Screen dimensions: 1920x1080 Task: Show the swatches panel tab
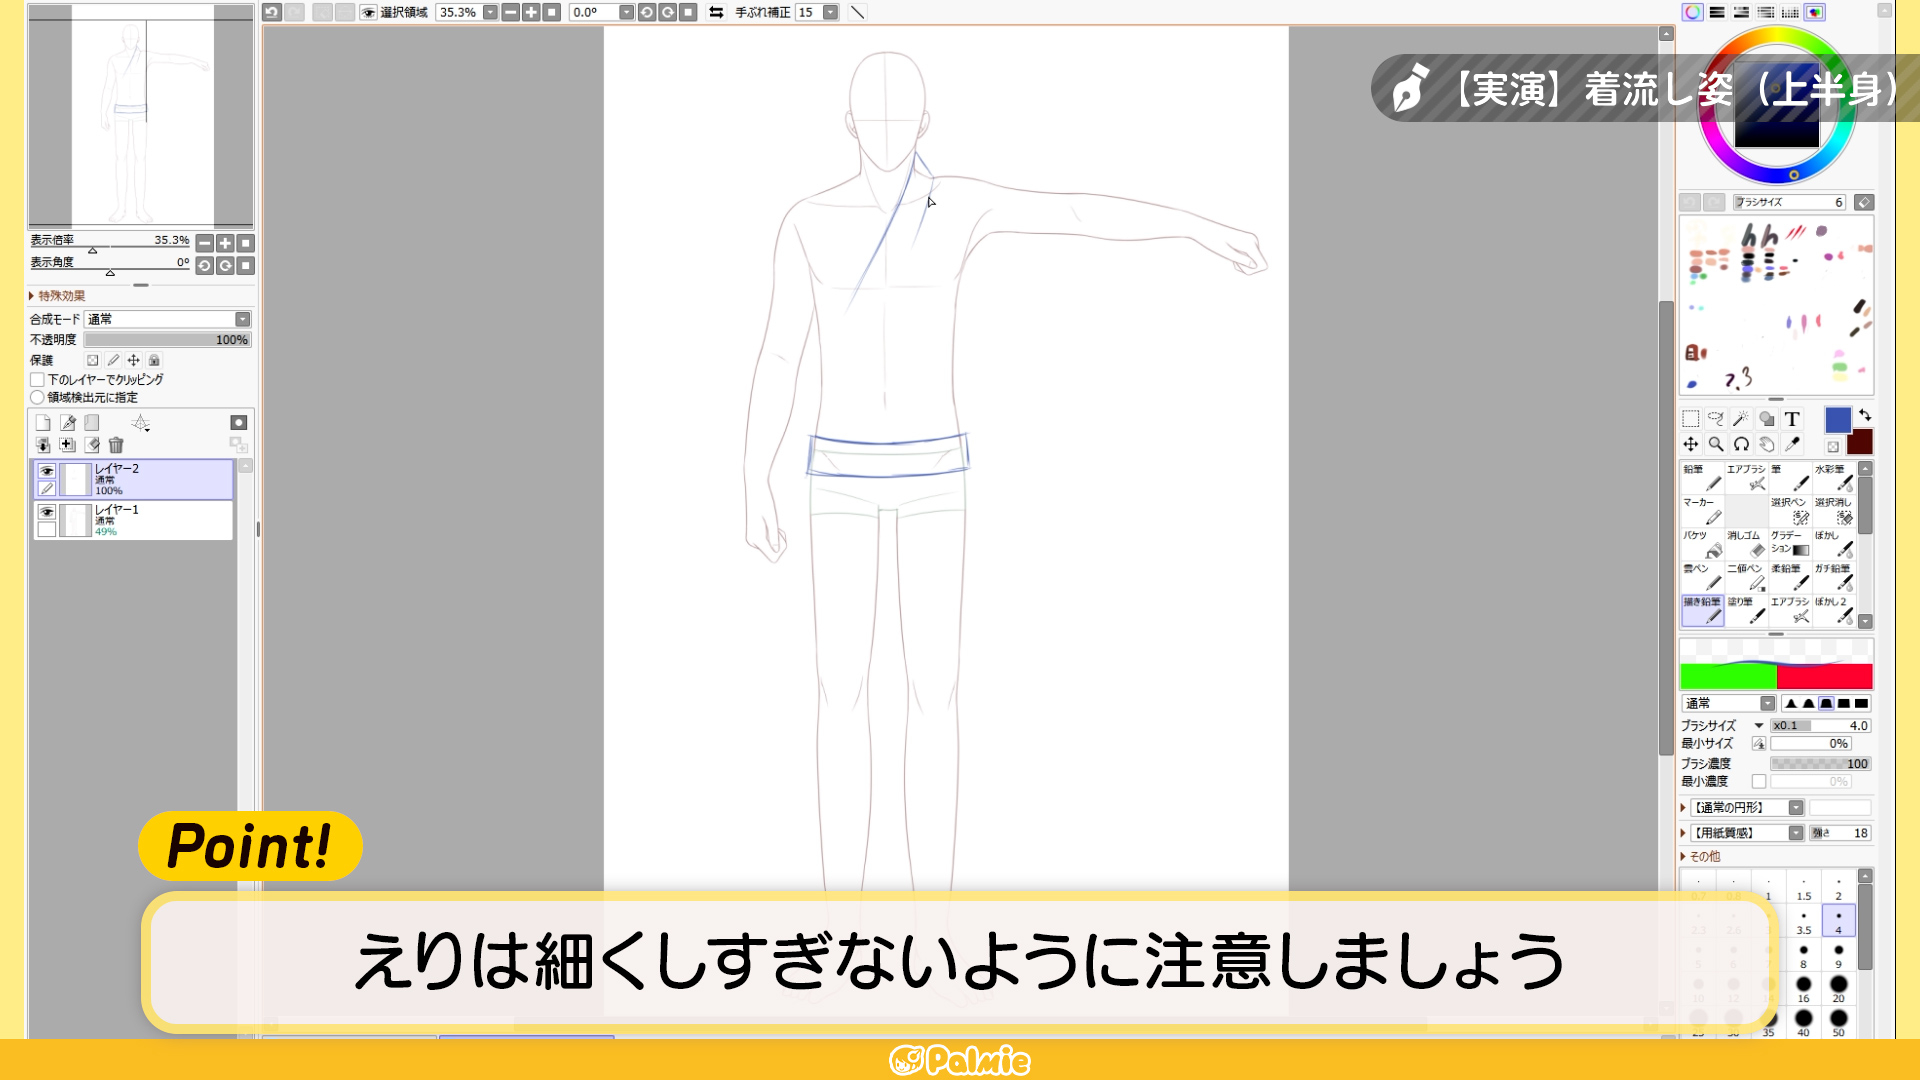coord(1790,12)
